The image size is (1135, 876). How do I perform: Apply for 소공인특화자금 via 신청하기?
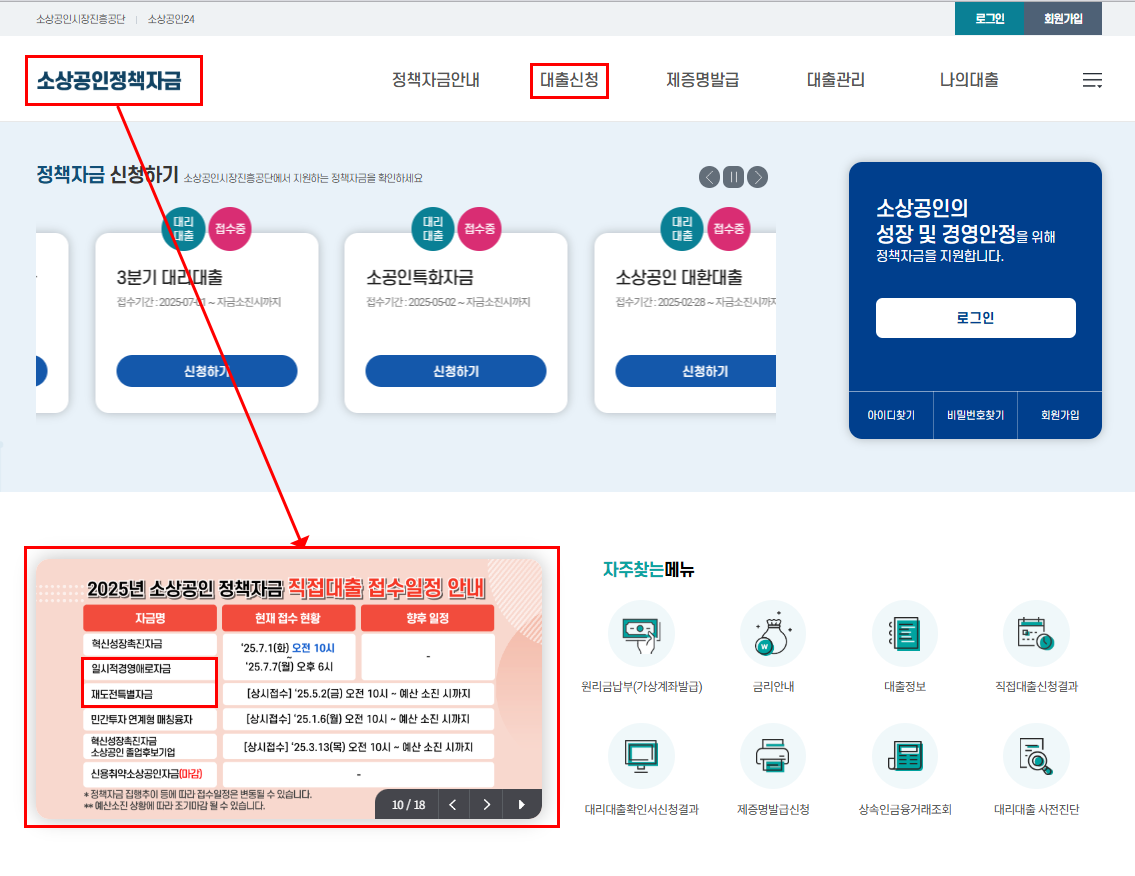(x=455, y=371)
